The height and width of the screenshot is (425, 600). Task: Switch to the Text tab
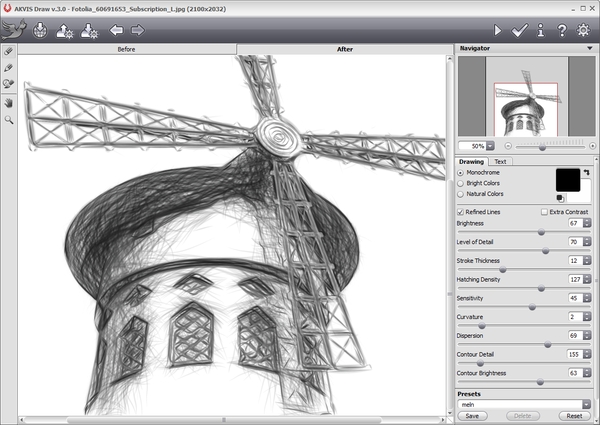500,161
